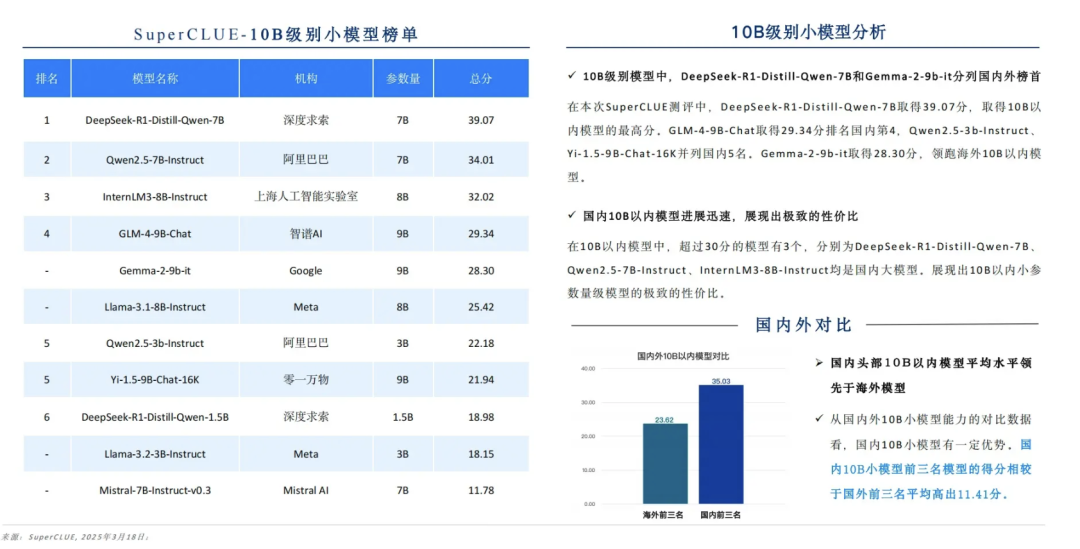Click the score 28.30 in the table

pos(481,271)
